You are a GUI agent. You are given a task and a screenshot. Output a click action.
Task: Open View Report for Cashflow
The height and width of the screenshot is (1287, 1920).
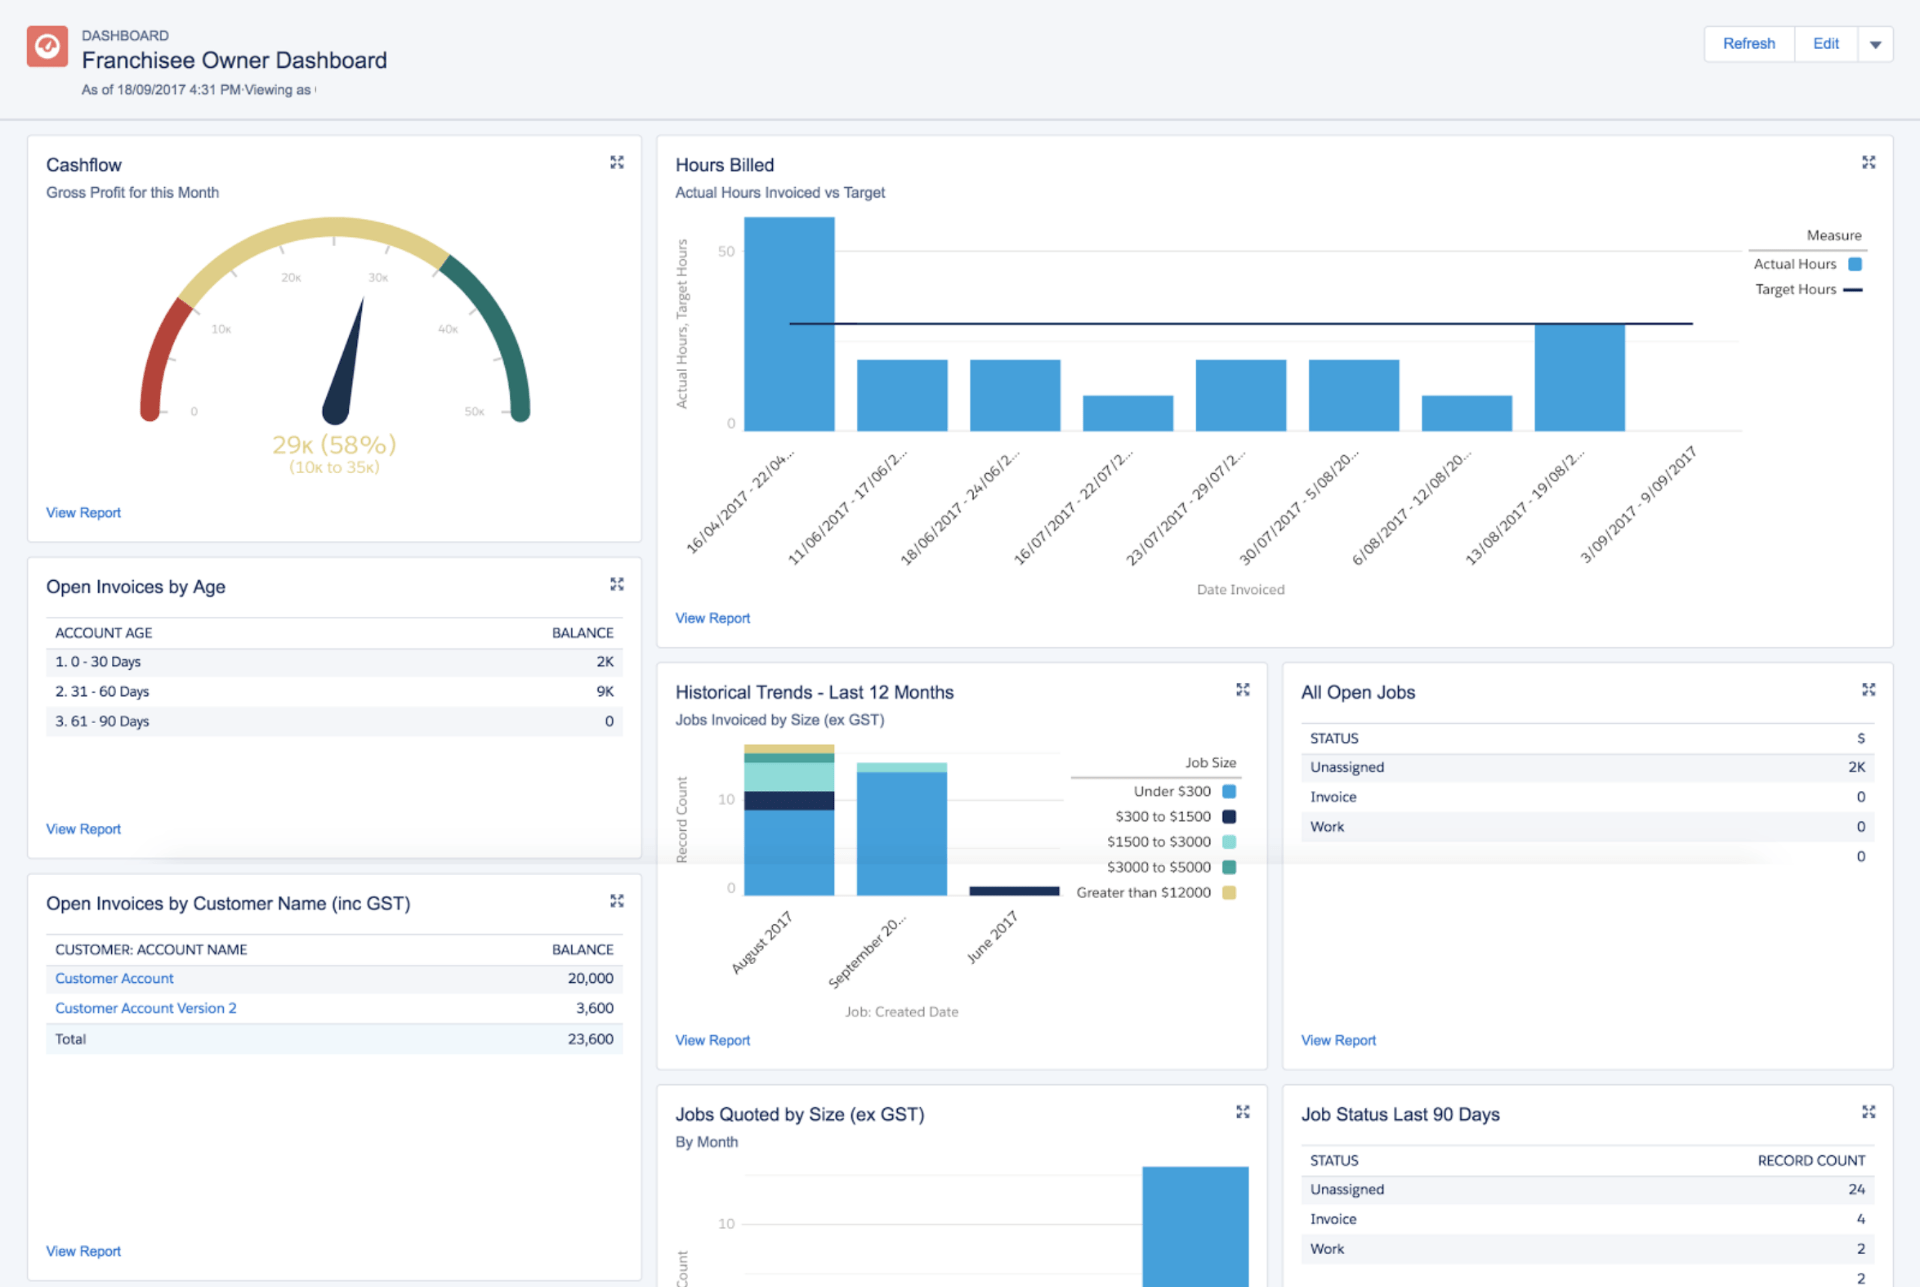click(83, 512)
